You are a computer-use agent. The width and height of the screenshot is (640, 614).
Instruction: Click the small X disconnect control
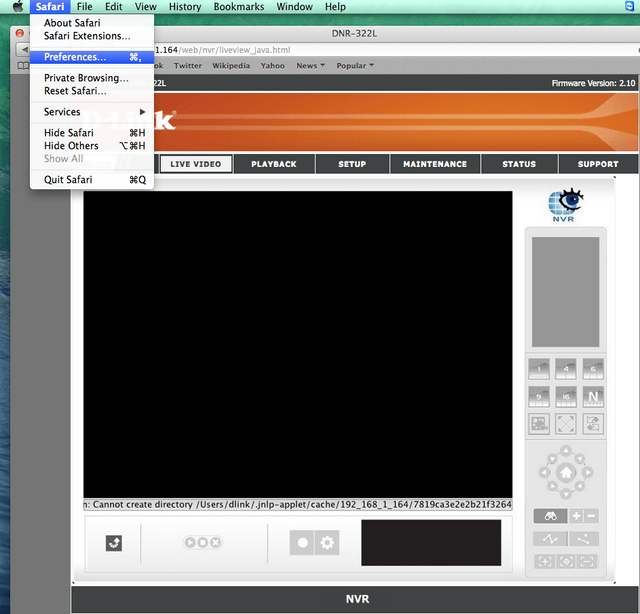tap(216, 543)
